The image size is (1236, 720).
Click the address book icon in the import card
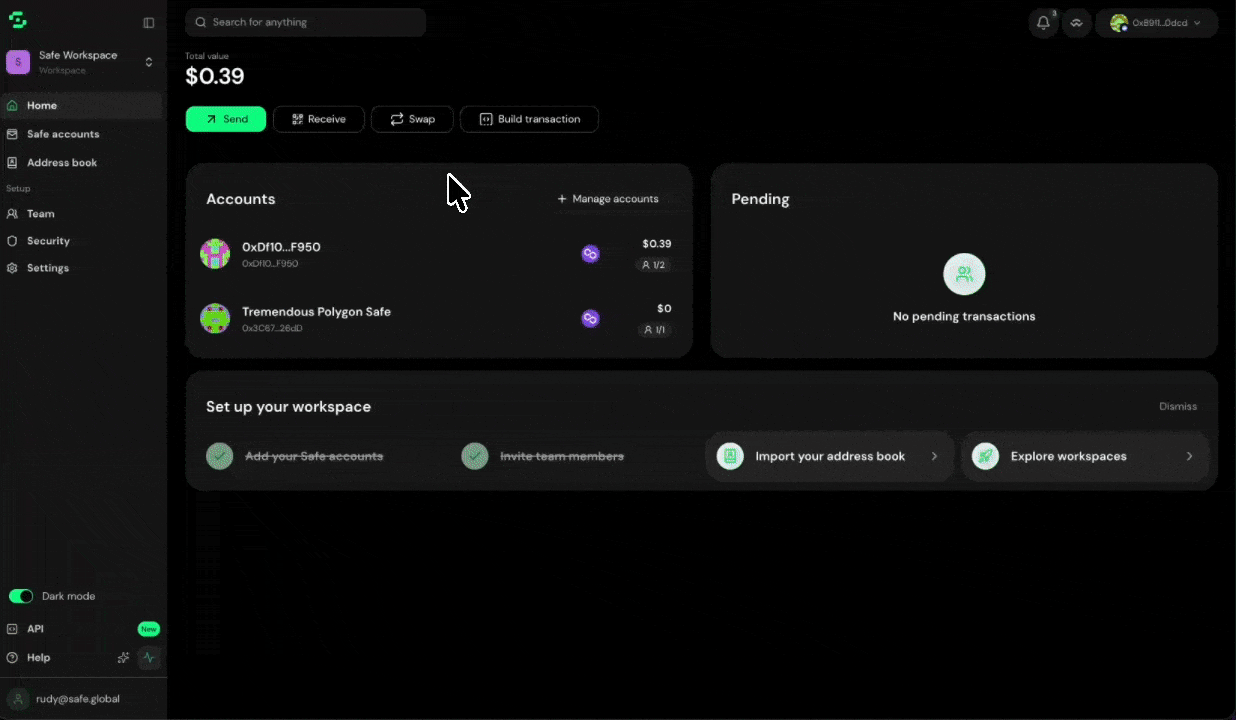click(x=730, y=456)
